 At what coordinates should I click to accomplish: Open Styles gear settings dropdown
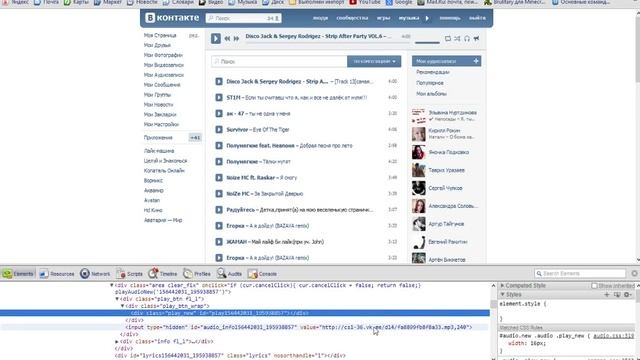[x=627, y=295]
